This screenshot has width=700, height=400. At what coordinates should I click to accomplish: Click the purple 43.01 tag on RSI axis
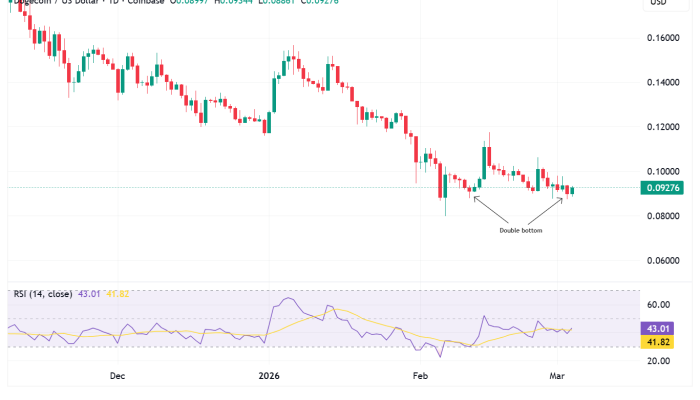coord(658,327)
